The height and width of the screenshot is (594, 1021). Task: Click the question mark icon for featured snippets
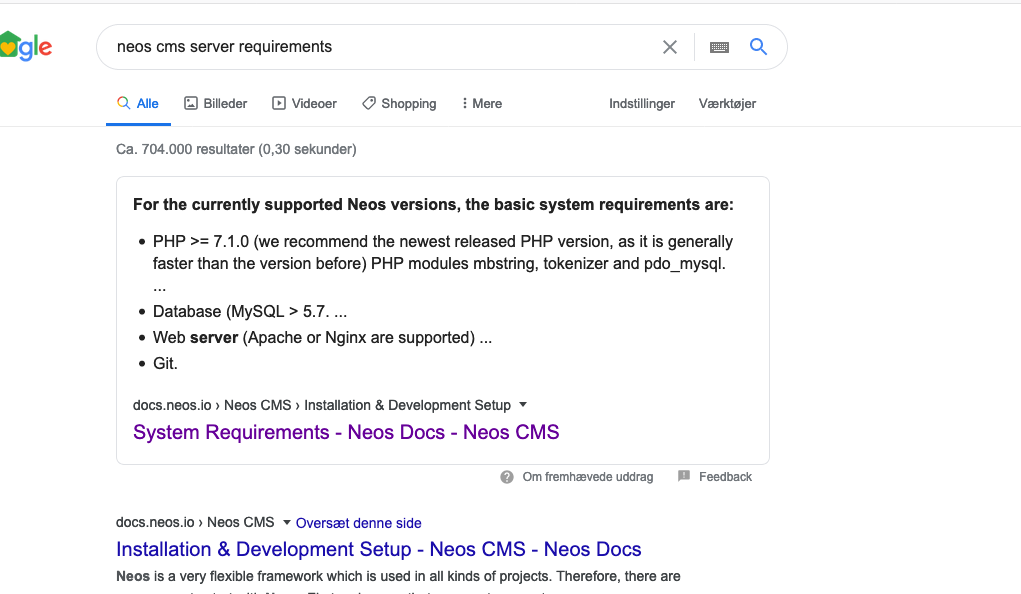point(507,477)
